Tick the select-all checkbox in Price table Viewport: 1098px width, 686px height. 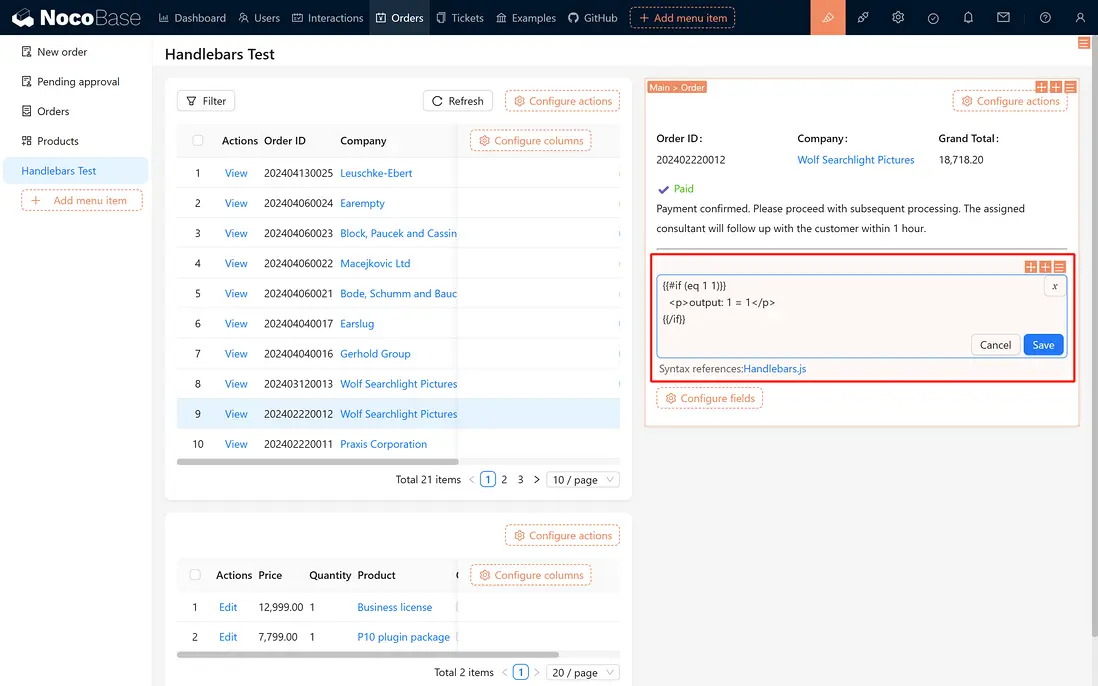[x=196, y=575]
